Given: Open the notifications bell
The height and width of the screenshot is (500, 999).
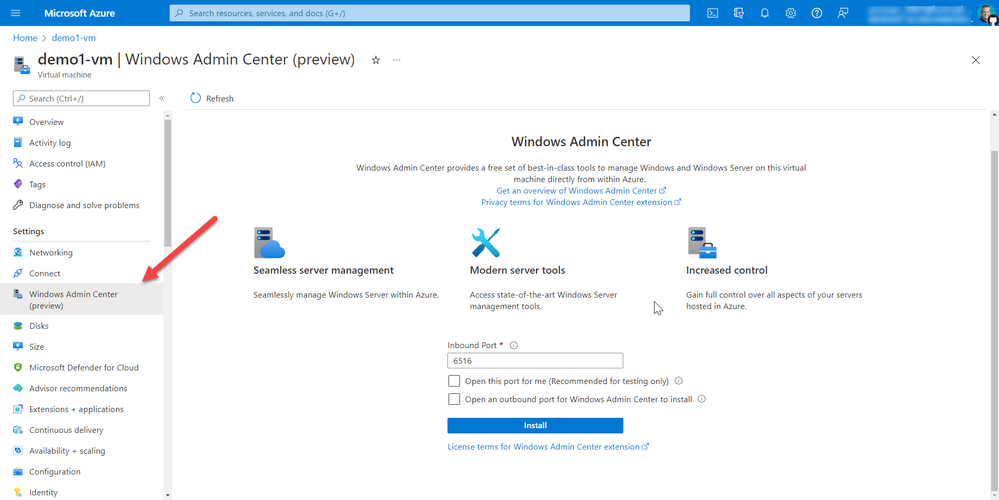Looking at the screenshot, I should (x=765, y=13).
